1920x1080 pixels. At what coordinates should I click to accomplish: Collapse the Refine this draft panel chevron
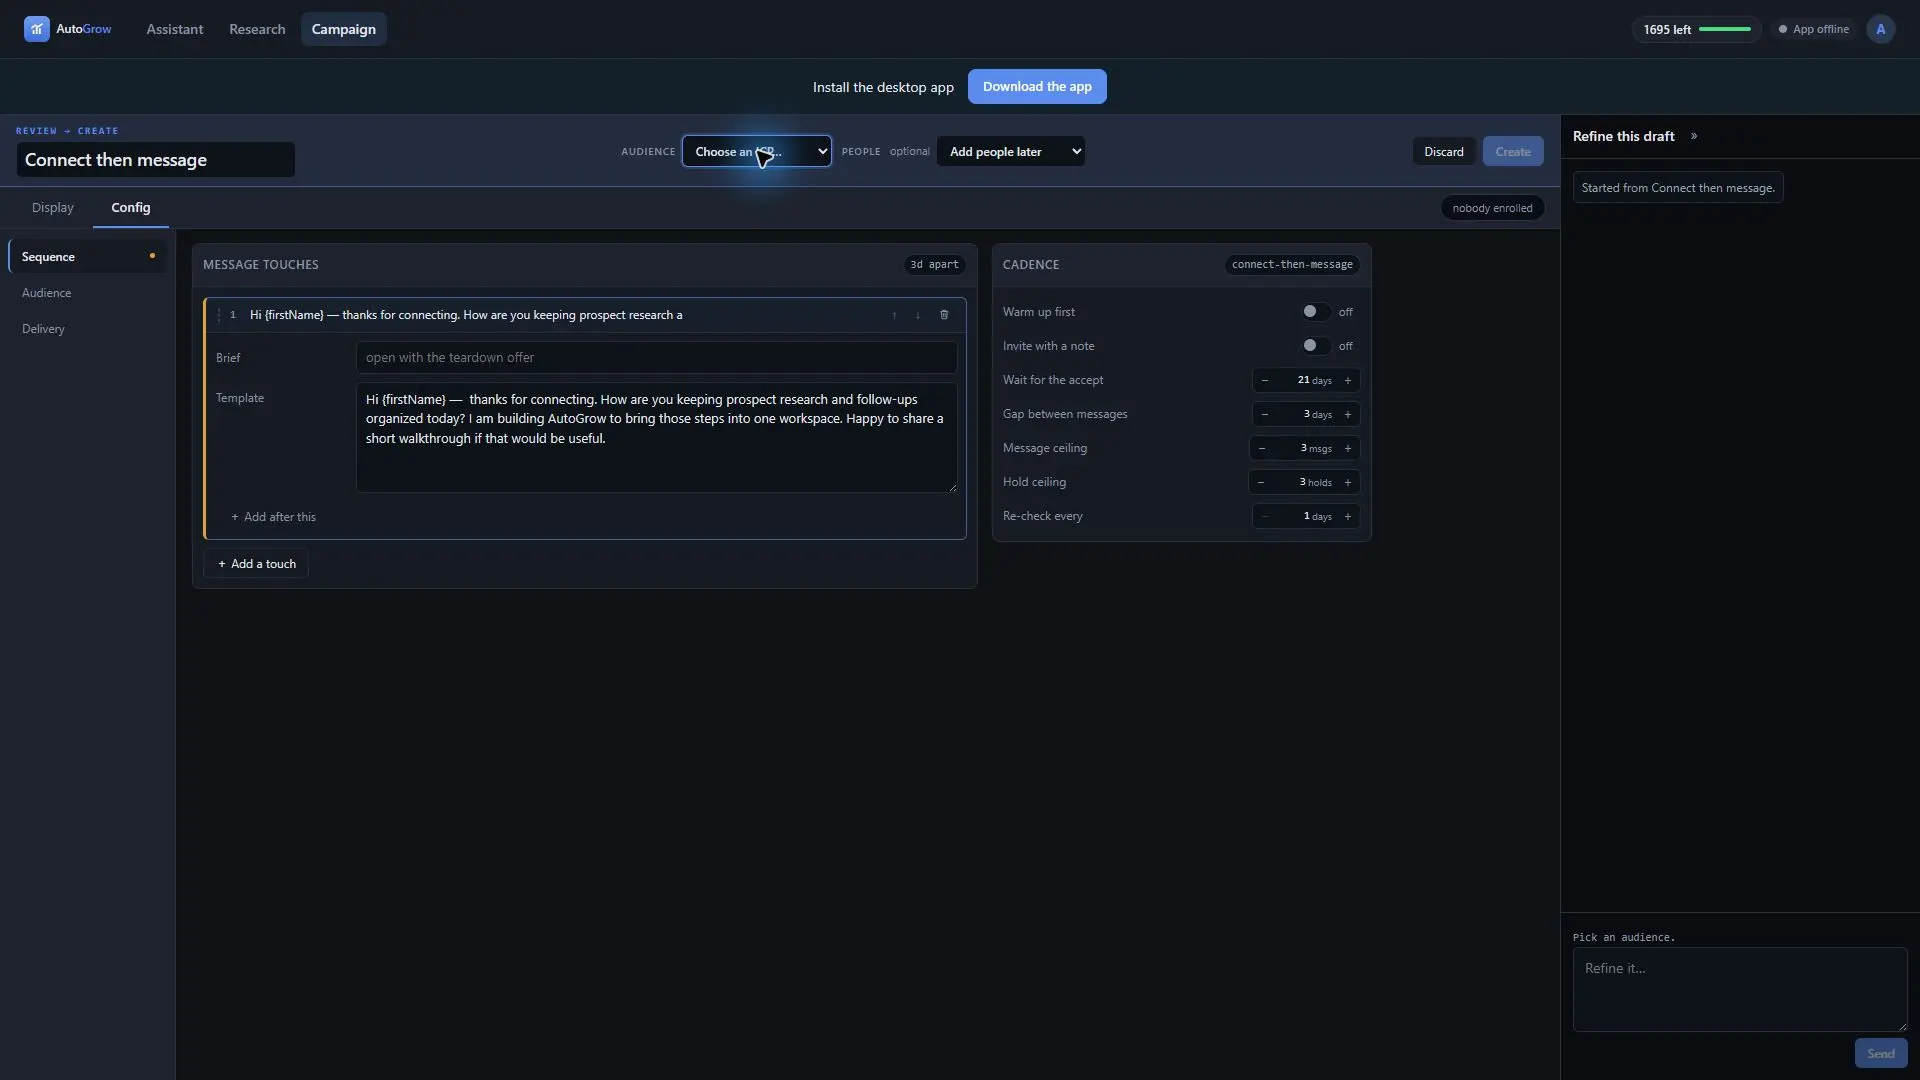(1694, 136)
